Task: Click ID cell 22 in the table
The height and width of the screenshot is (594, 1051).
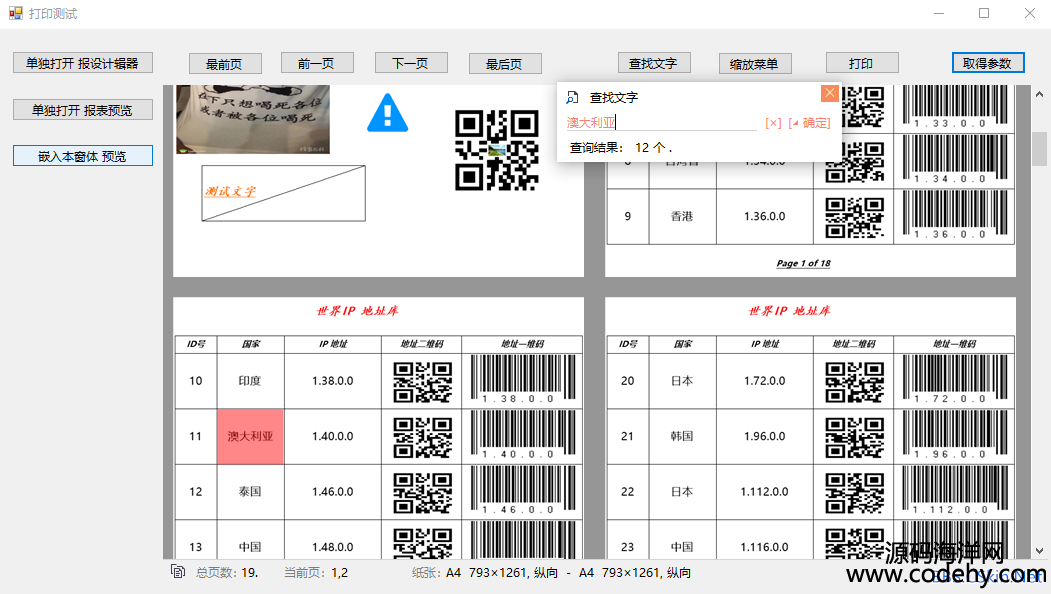Action: click(x=627, y=491)
